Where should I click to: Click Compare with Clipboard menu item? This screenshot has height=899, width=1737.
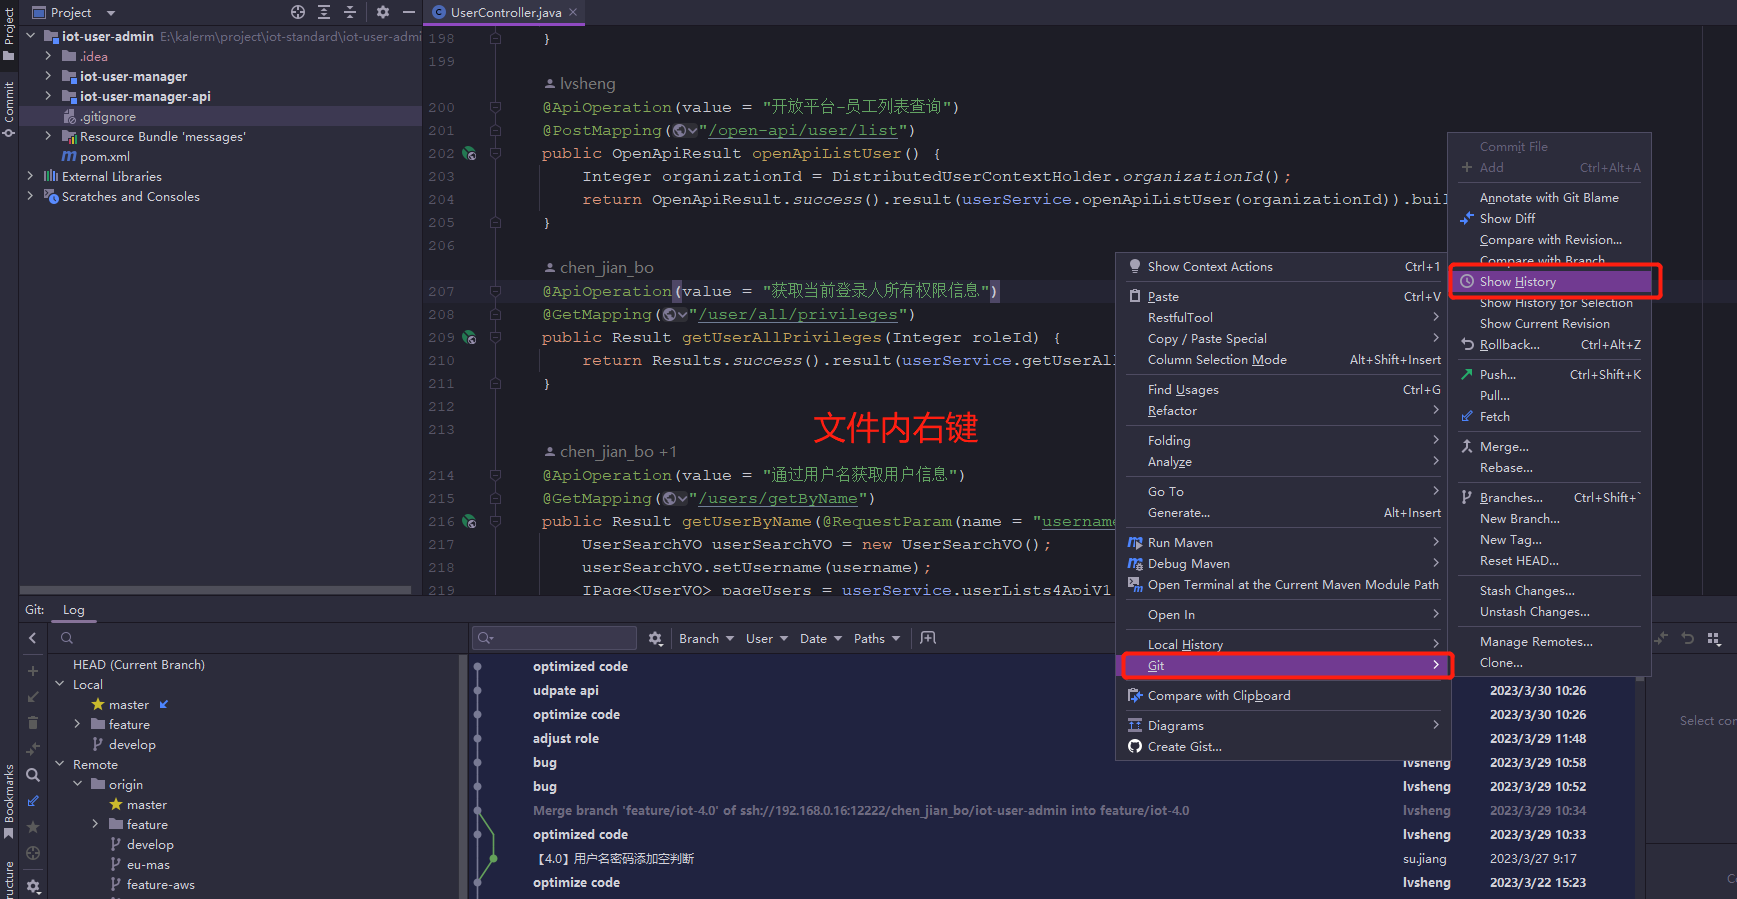1284,696
